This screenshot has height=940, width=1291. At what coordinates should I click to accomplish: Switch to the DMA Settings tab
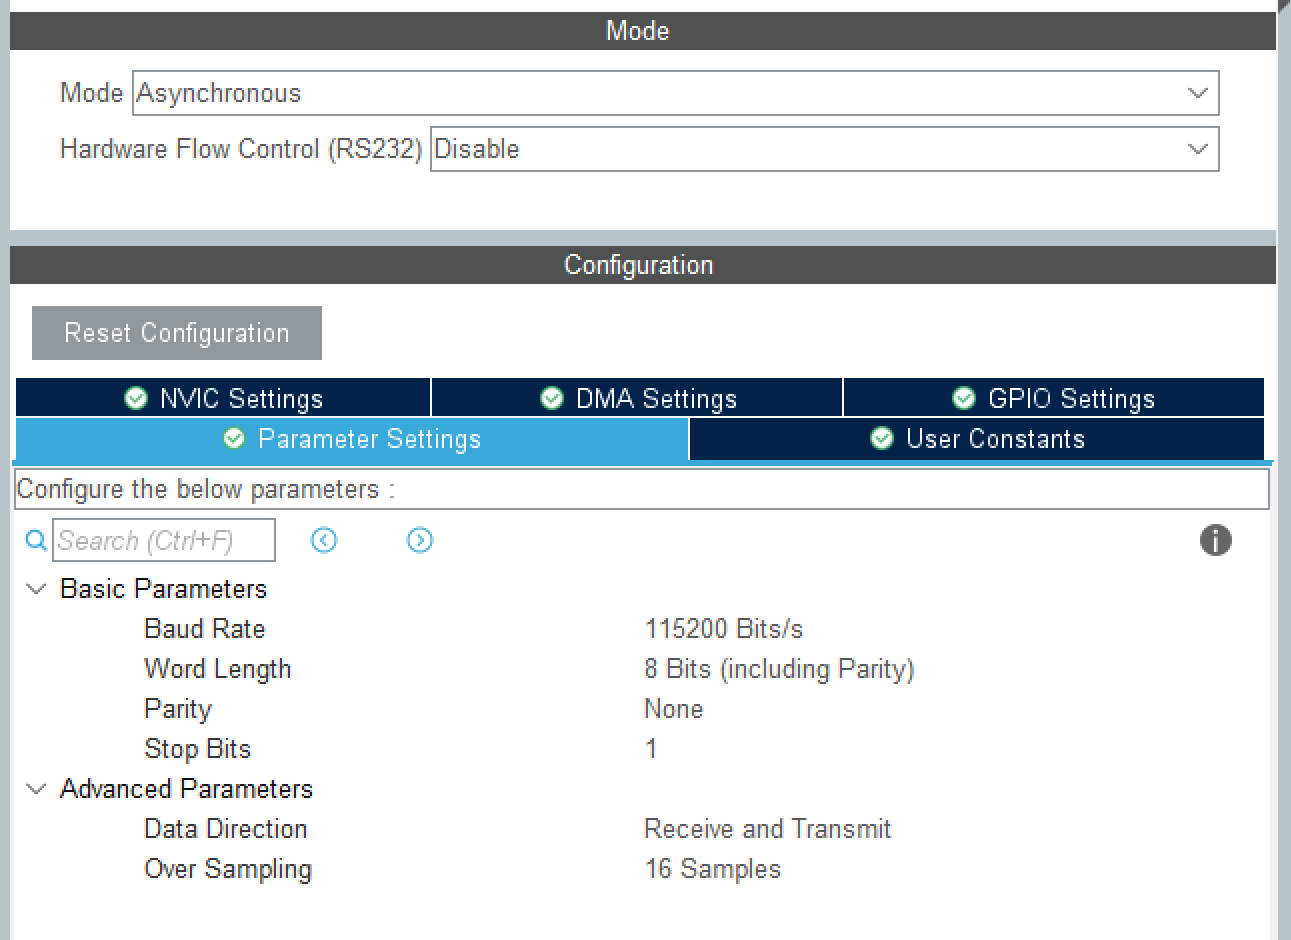637,399
